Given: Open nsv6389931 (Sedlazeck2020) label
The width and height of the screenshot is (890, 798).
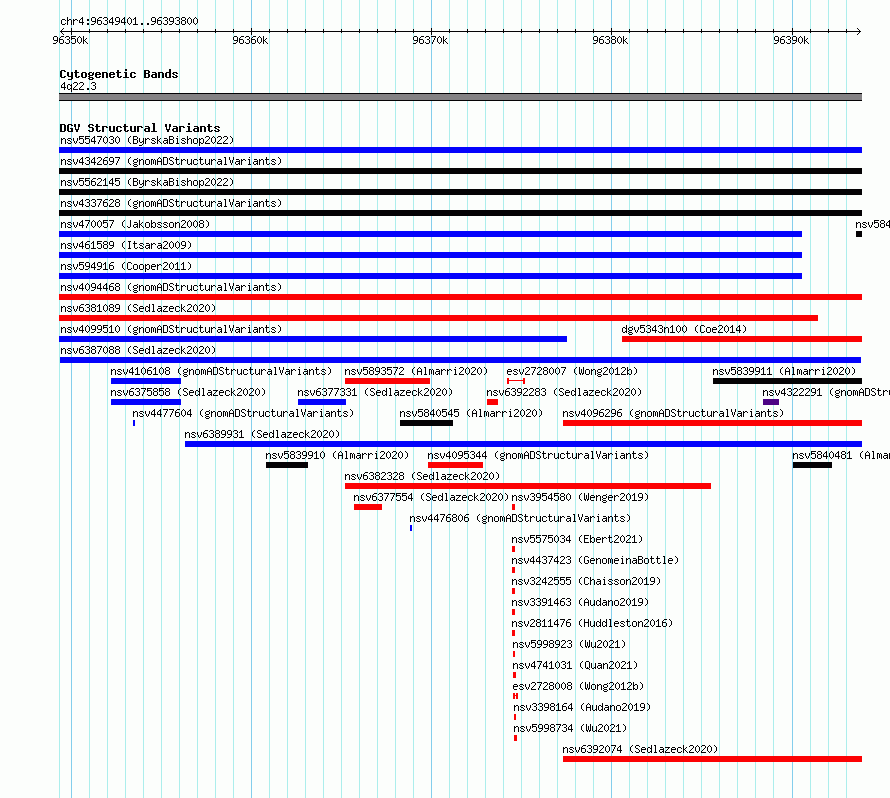Looking at the screenshot, I should click(262, 434).
